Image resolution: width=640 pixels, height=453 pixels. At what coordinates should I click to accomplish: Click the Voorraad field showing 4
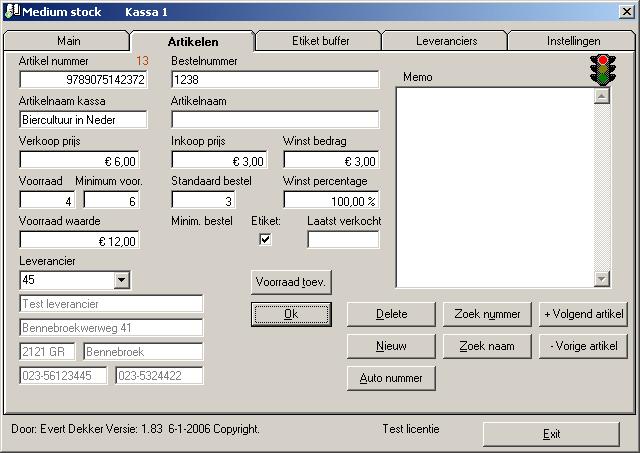click(x=47, y=200)
